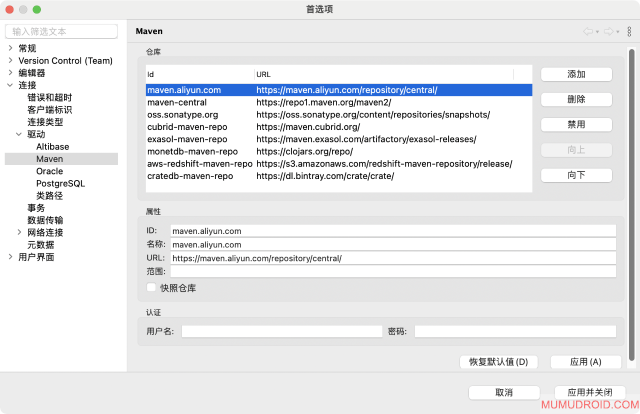Click the 用户名 input field
The width and height of the screenshot is (640, 414).
282,332
